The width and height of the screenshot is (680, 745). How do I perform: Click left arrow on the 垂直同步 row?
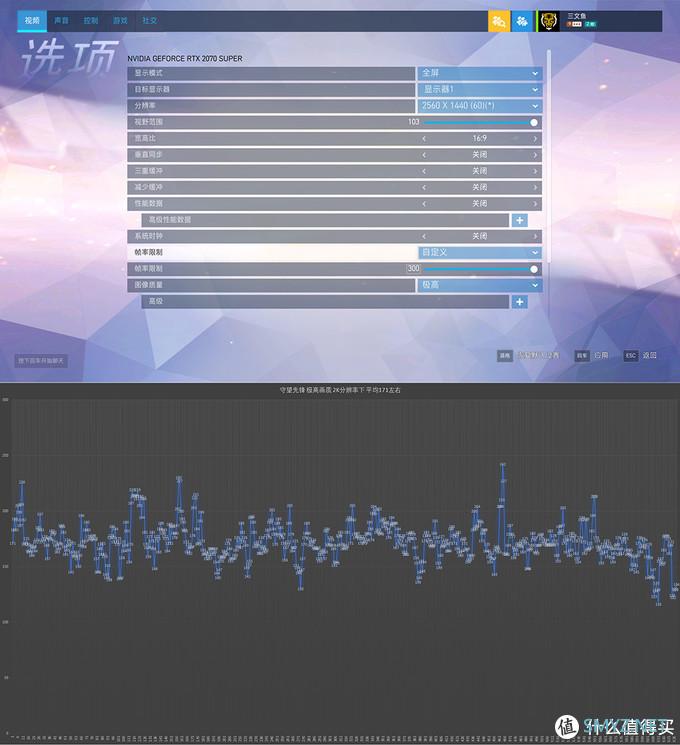424,155
